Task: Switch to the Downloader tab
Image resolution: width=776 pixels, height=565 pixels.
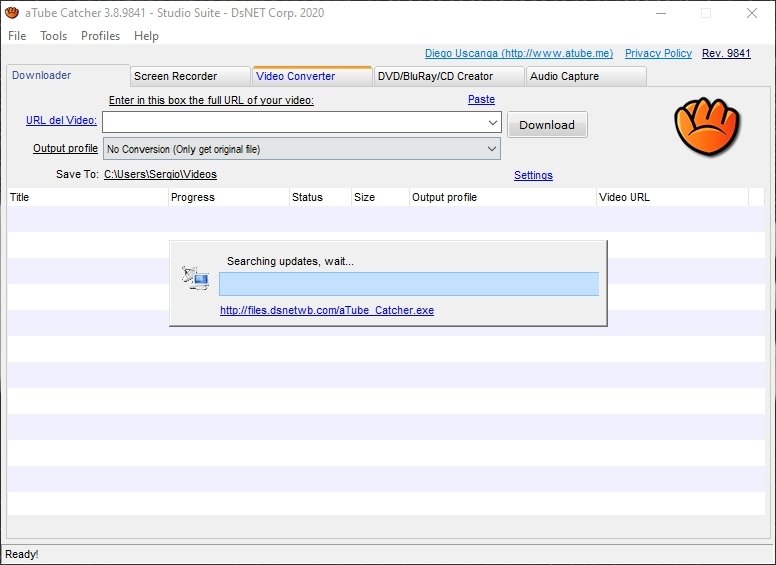Action: [68, 75]
